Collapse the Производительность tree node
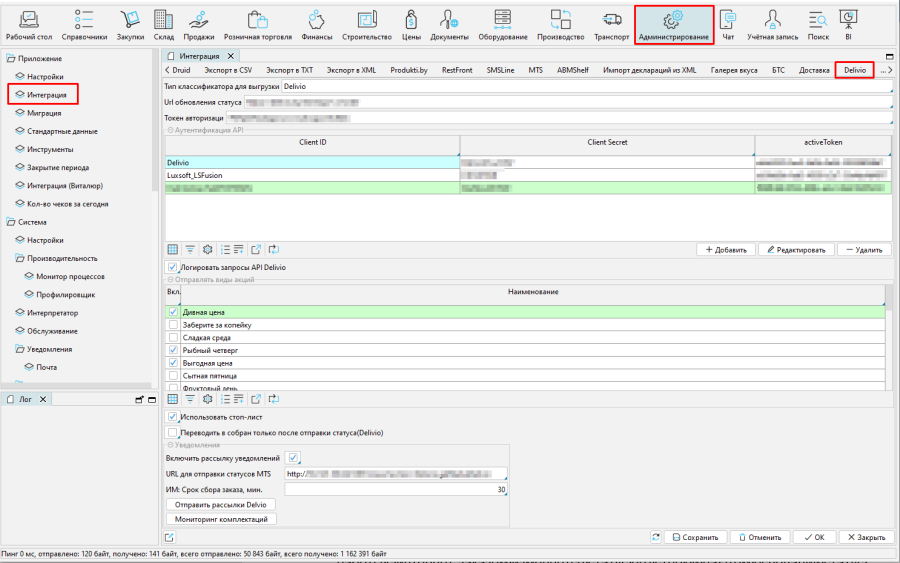Viewport: 900px width, 563px height. coord(20,258)
